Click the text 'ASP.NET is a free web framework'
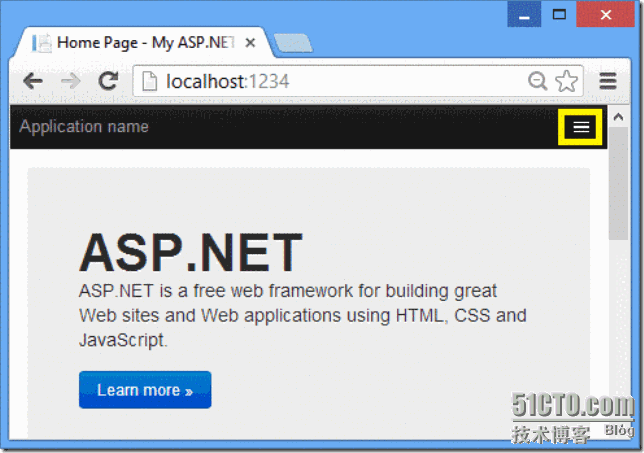Image resolution: width=644 pixels, height=453 pixels. click(216, 291)
